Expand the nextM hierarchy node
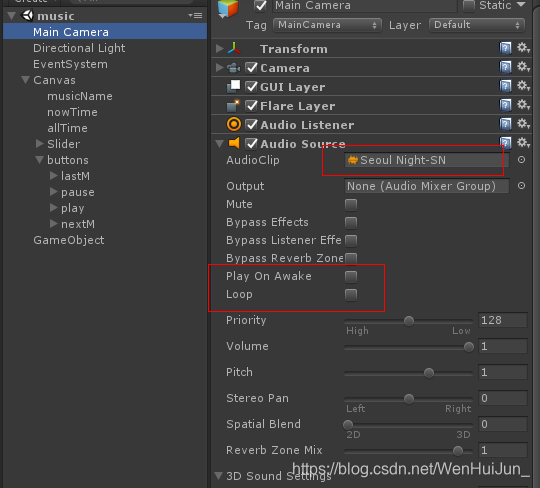The width and height of the screenshot is (540, 488). [x=53, y=224]
